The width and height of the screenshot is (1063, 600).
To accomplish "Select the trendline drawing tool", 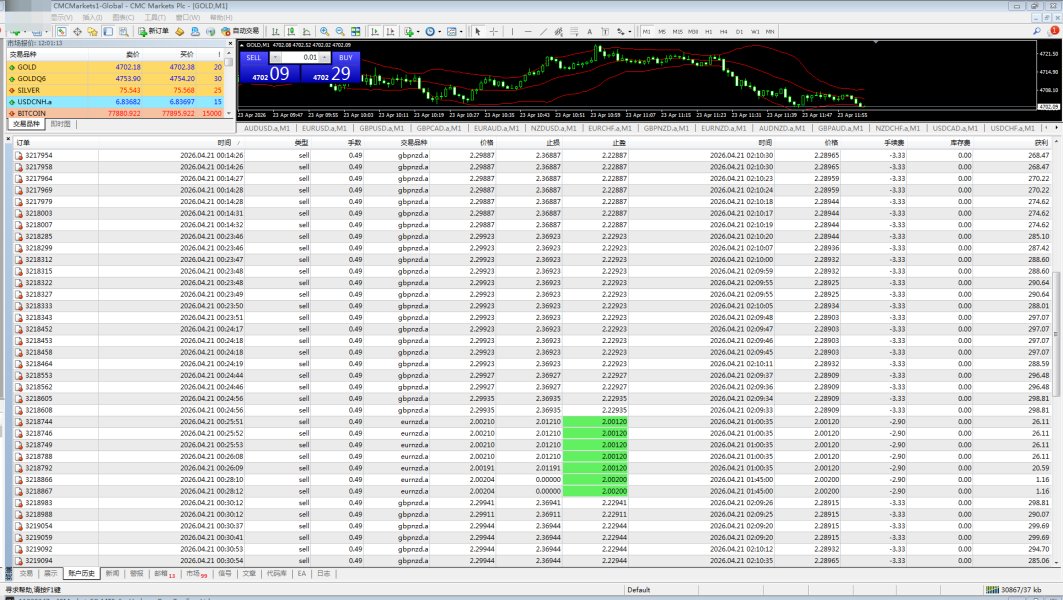I will (x=543, y=31).
